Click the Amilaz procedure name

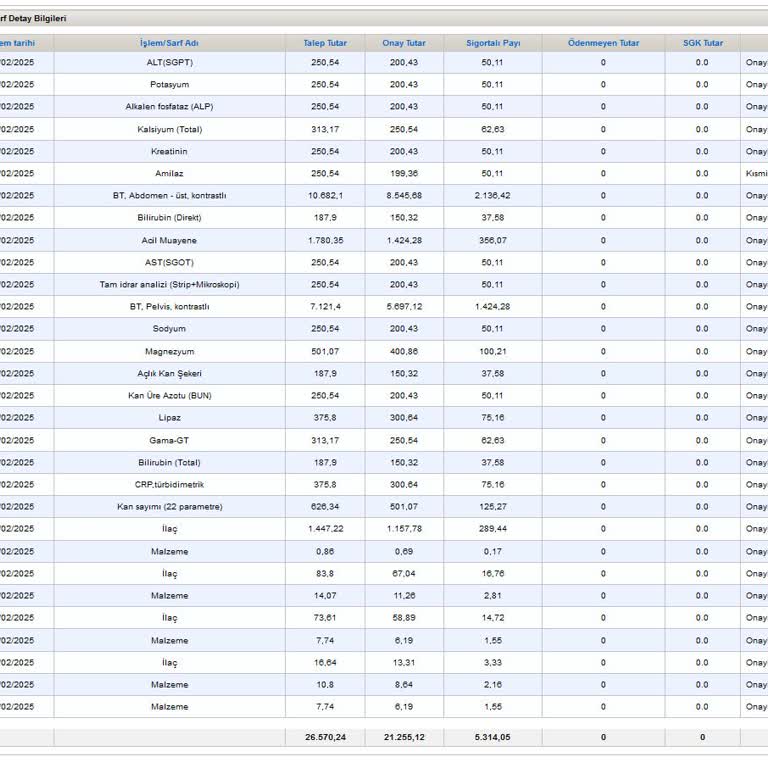[169, 174]
